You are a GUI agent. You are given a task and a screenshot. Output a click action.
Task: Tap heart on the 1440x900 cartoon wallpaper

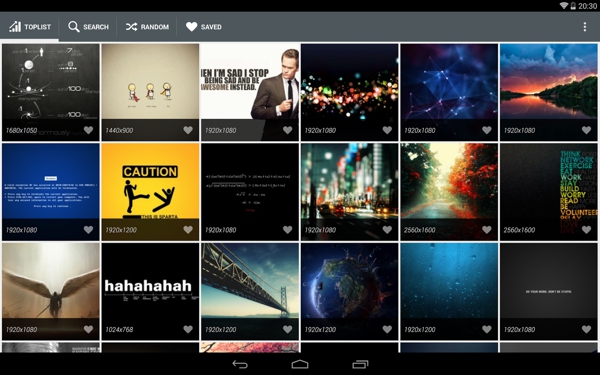[188, 130]
